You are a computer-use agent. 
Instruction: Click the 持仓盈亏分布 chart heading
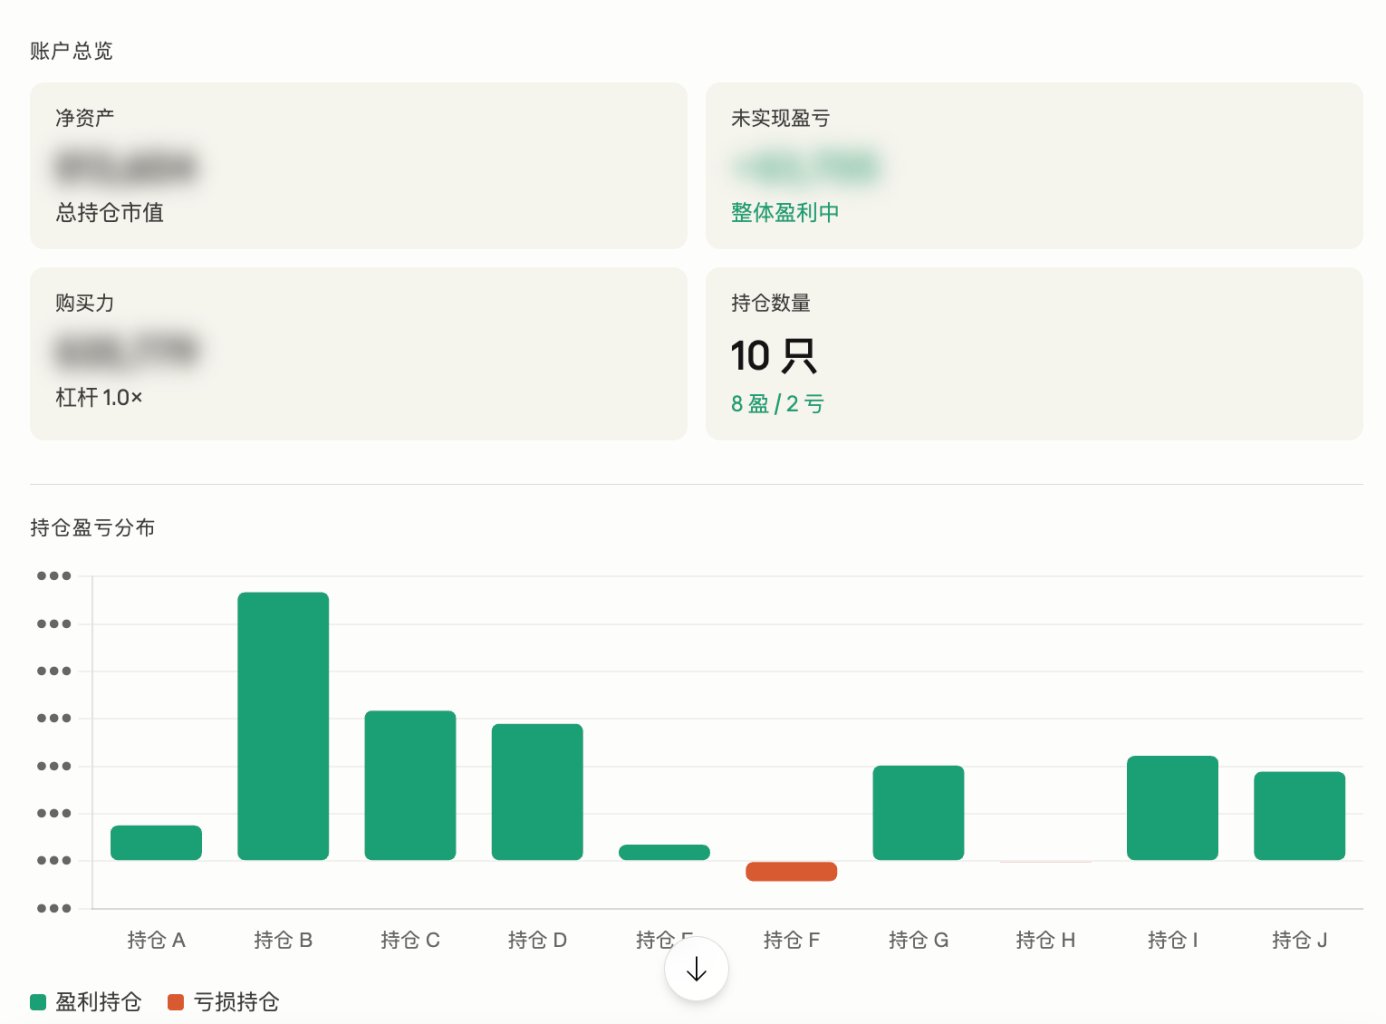tap(92, 528)
